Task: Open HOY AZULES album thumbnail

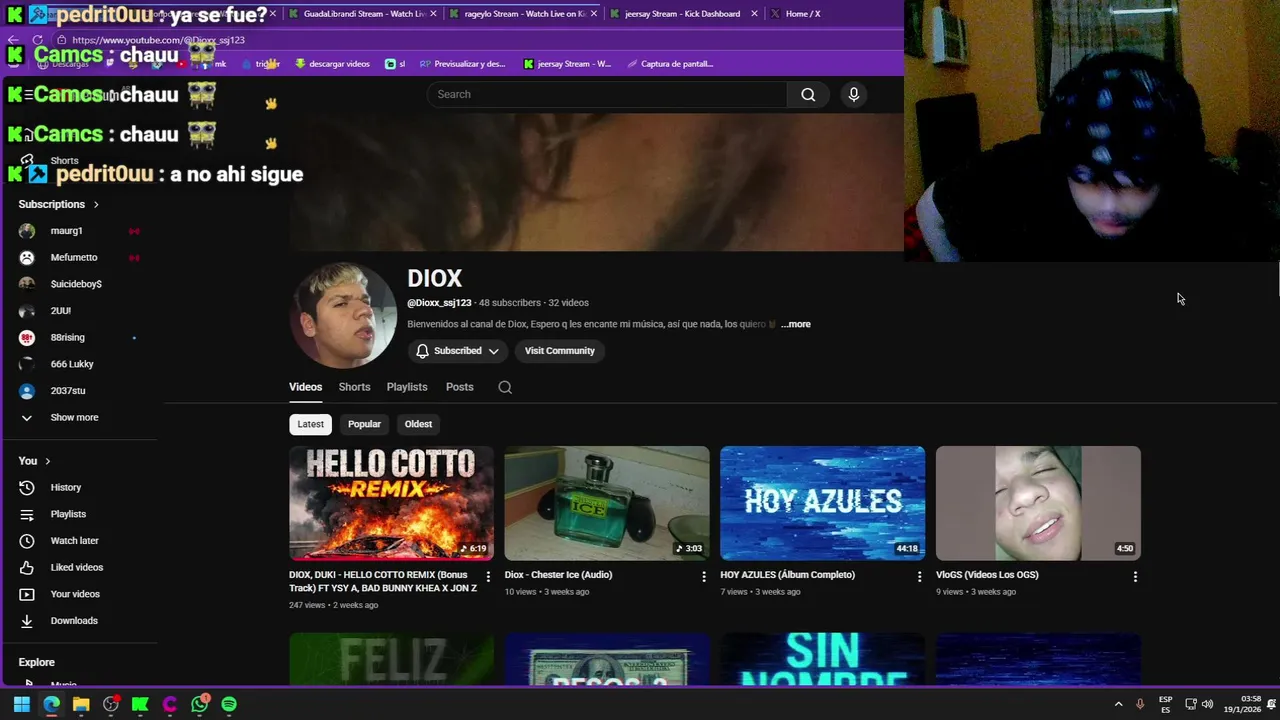Action: click(x=823, y=503)
